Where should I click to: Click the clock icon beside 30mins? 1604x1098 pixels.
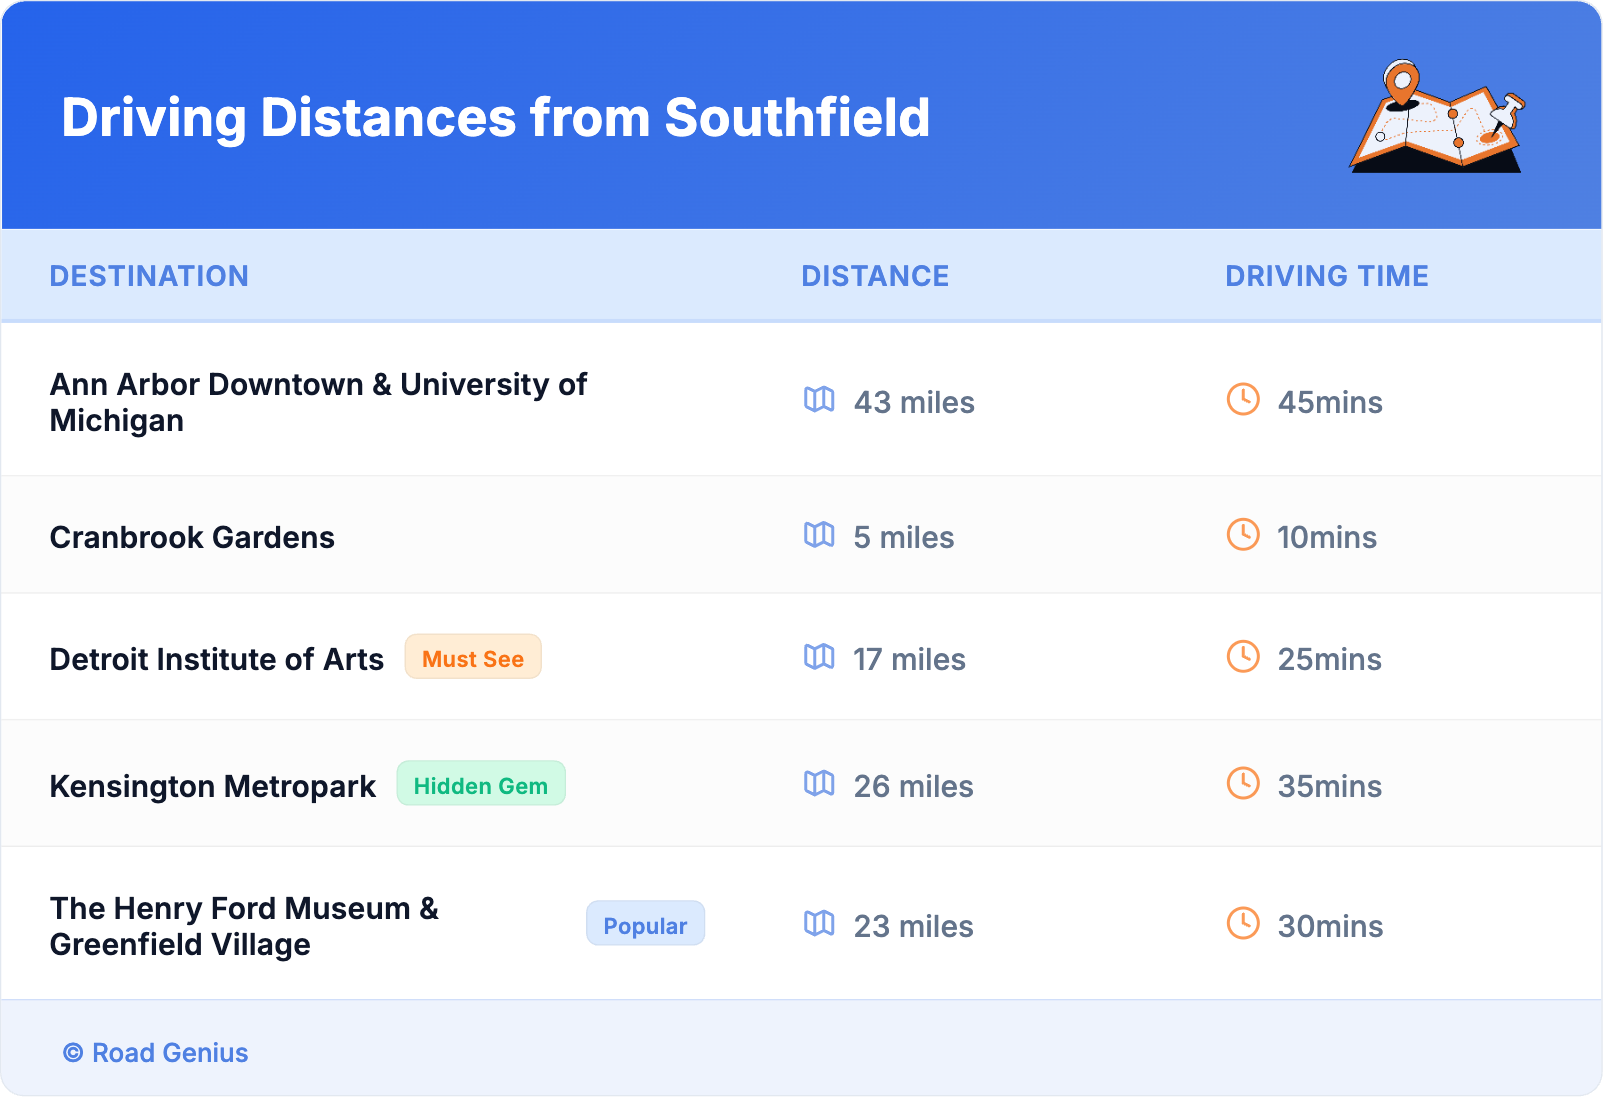click(1243, 924)
